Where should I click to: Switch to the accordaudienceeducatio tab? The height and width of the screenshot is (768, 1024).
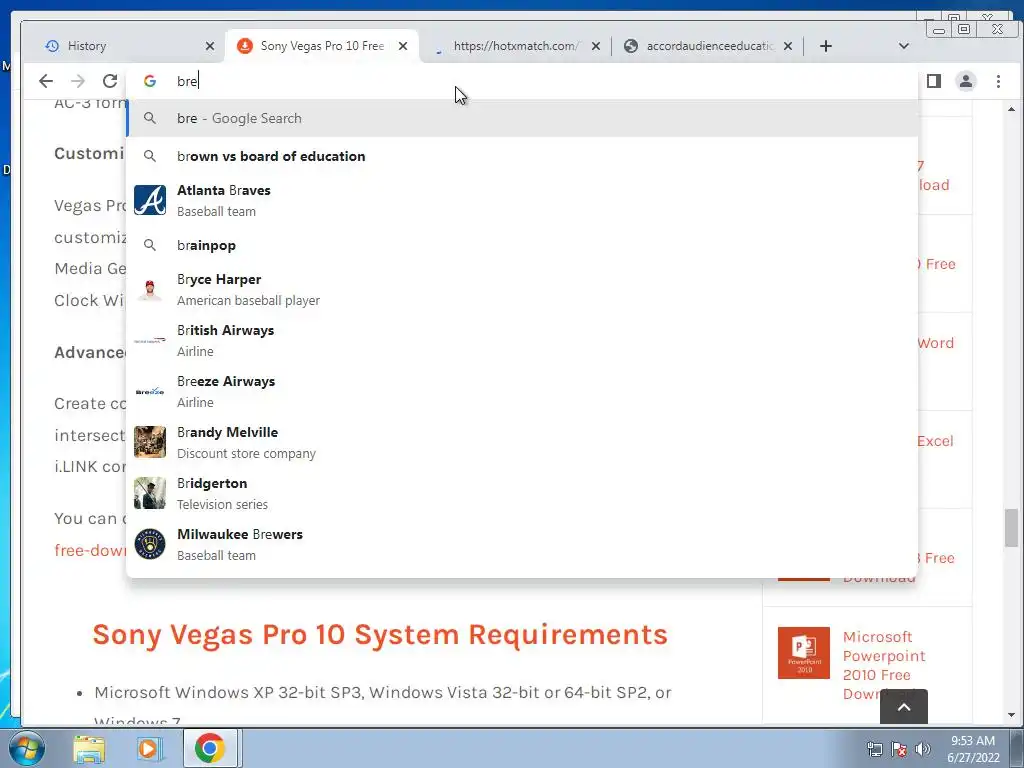click(x=708, y=46)
